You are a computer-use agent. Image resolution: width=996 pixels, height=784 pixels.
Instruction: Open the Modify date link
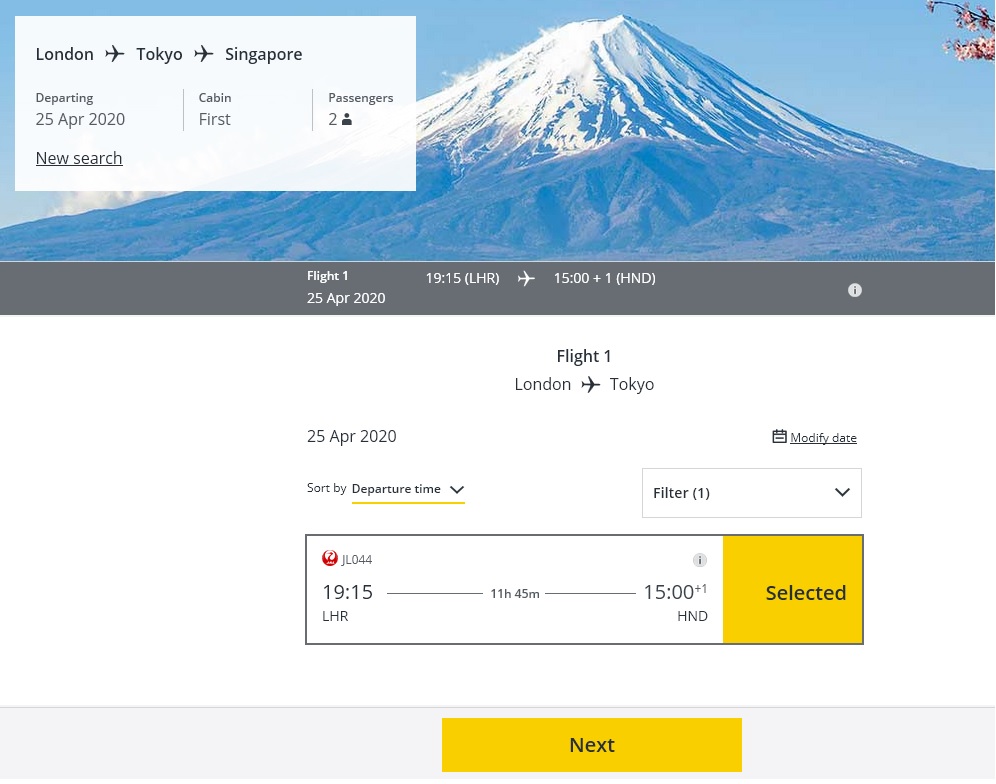pyautogui.click(x=823, y=438)
